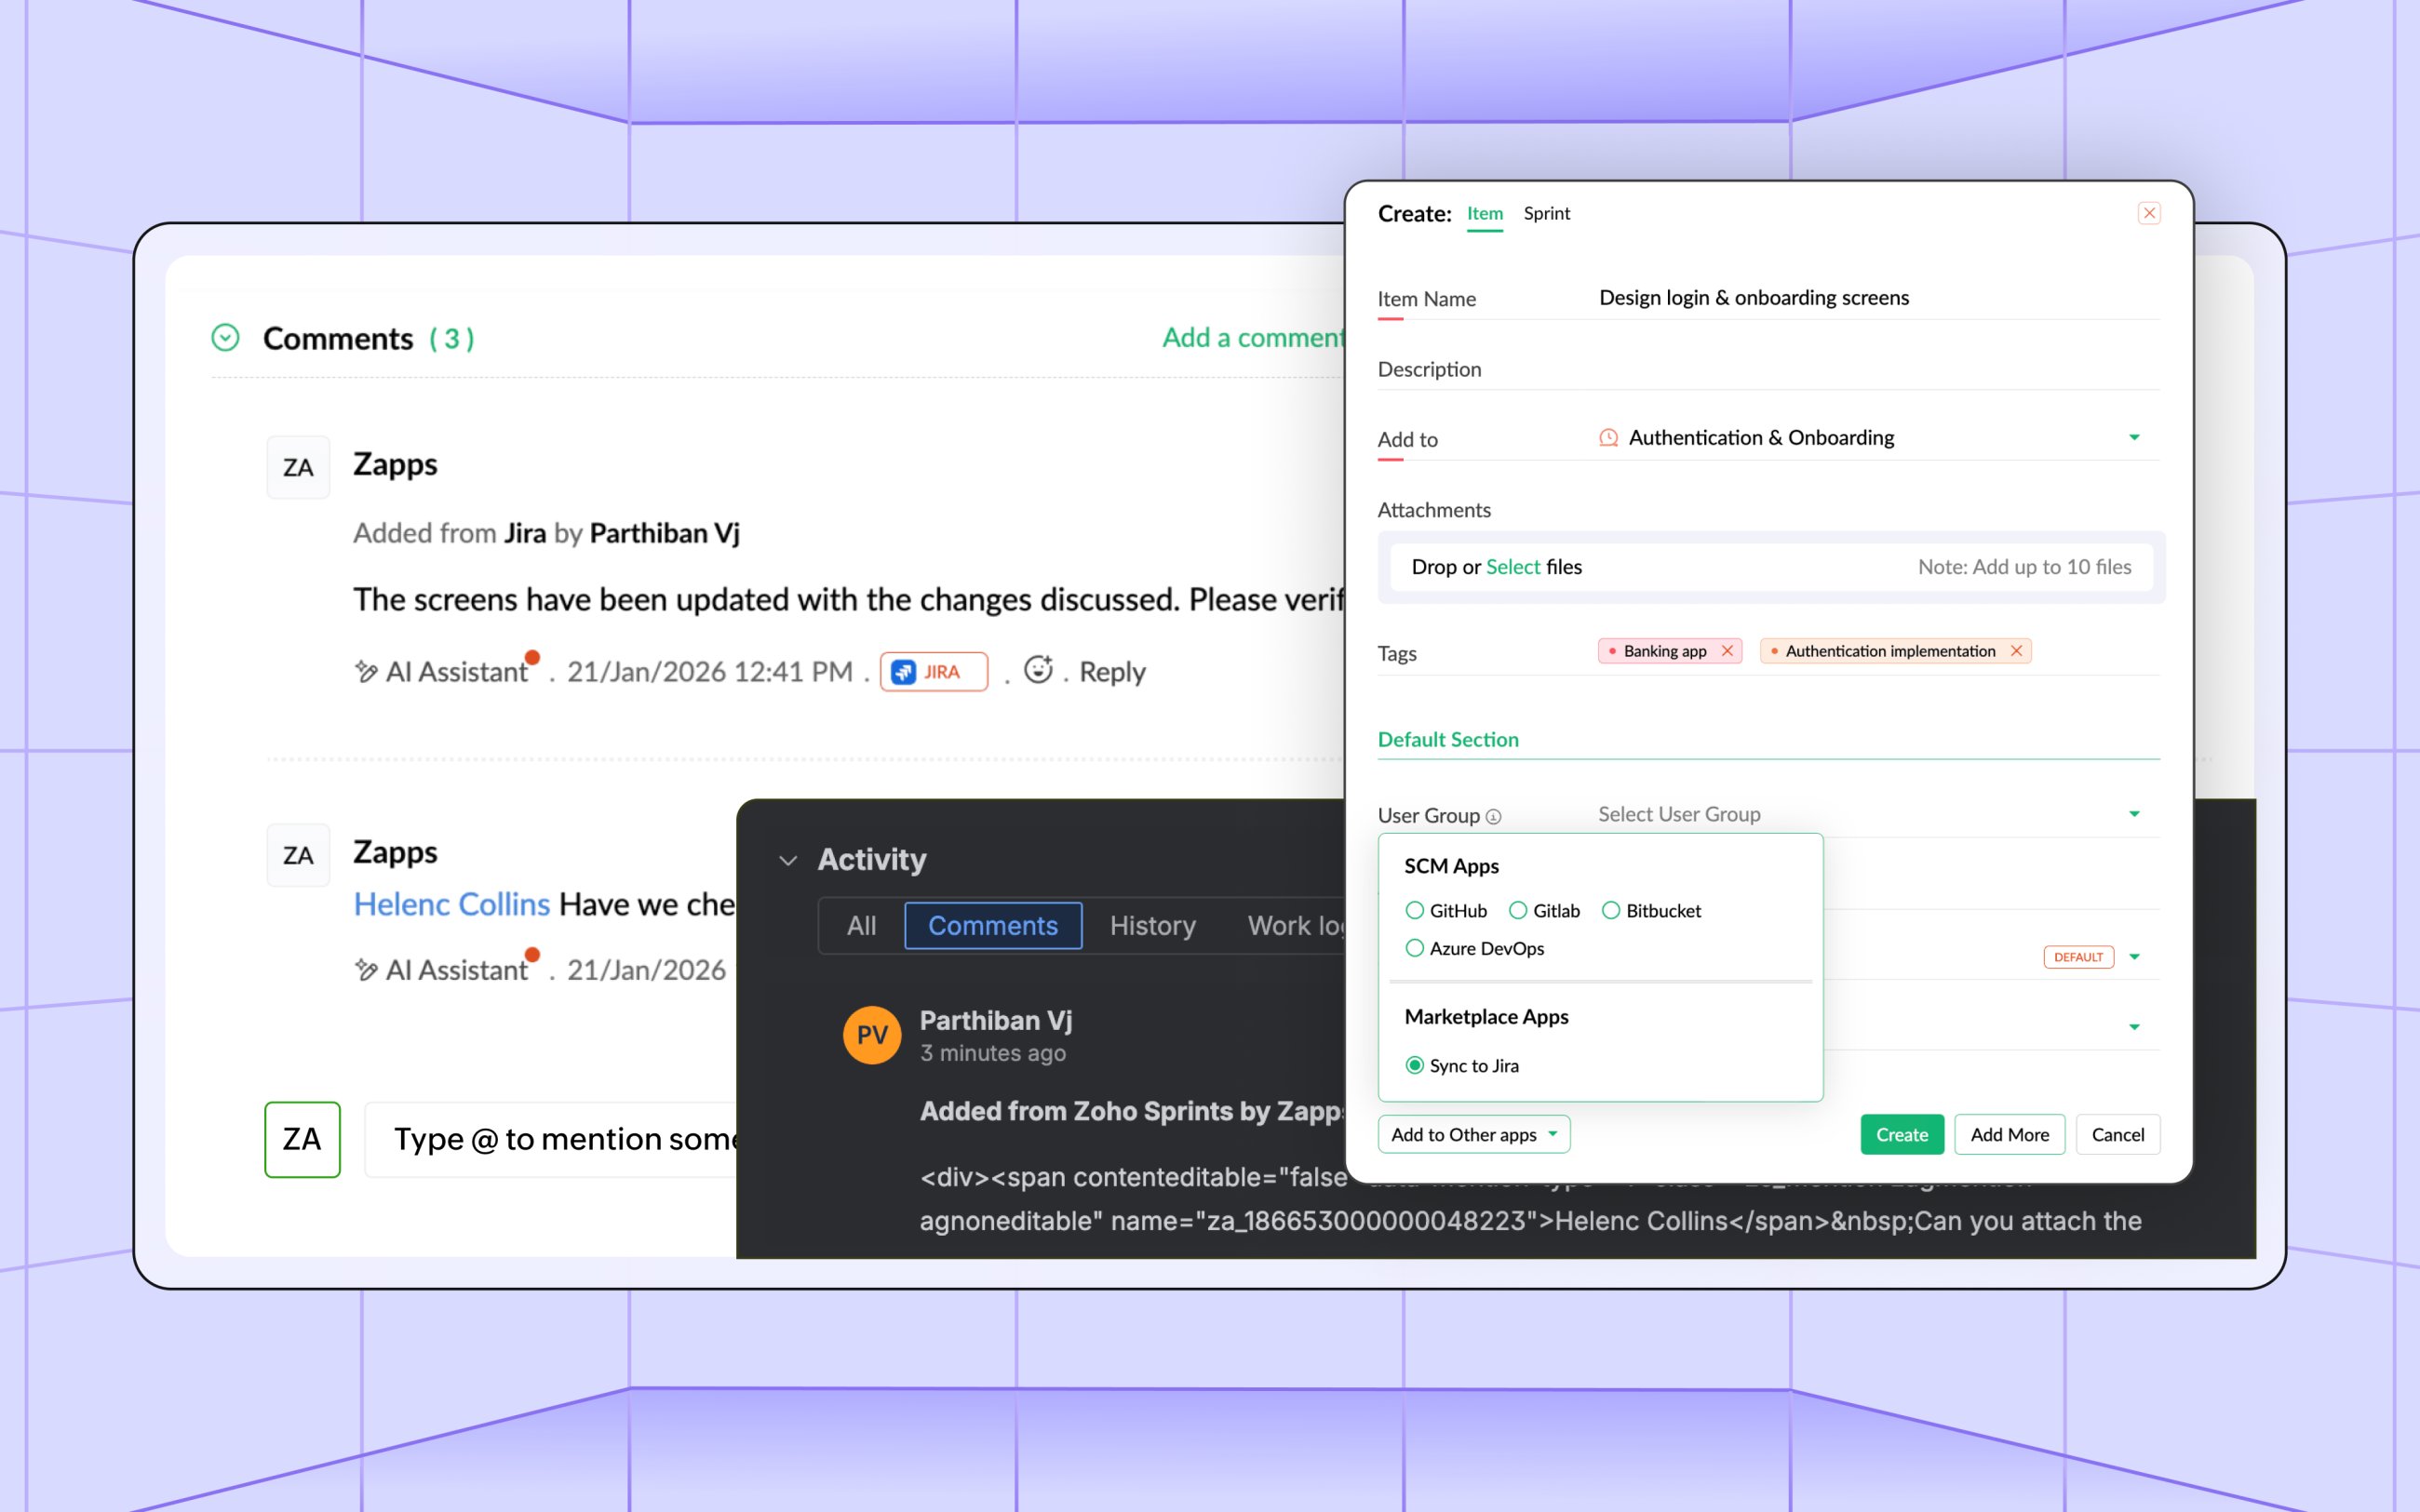Open the emoji reaction picker on the first comment
2420x1512 pixels.
[x=1040, y=670]
